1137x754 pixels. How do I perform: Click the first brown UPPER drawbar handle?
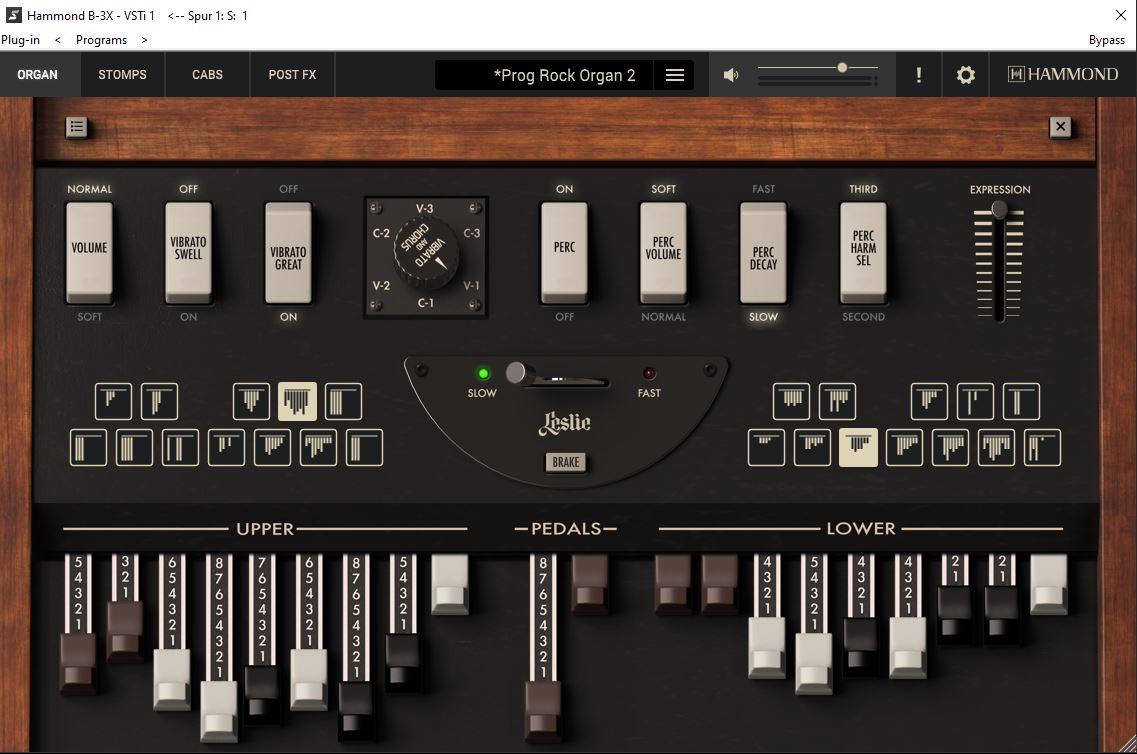(78, 663)
